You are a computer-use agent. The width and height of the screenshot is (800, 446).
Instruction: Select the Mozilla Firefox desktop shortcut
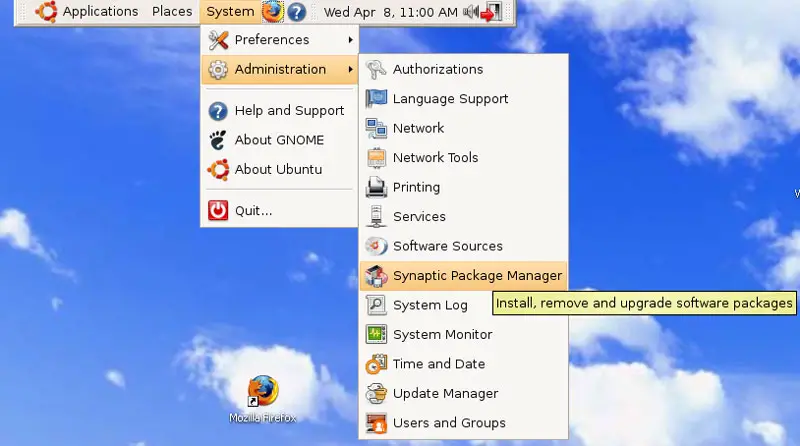[263, 399]
